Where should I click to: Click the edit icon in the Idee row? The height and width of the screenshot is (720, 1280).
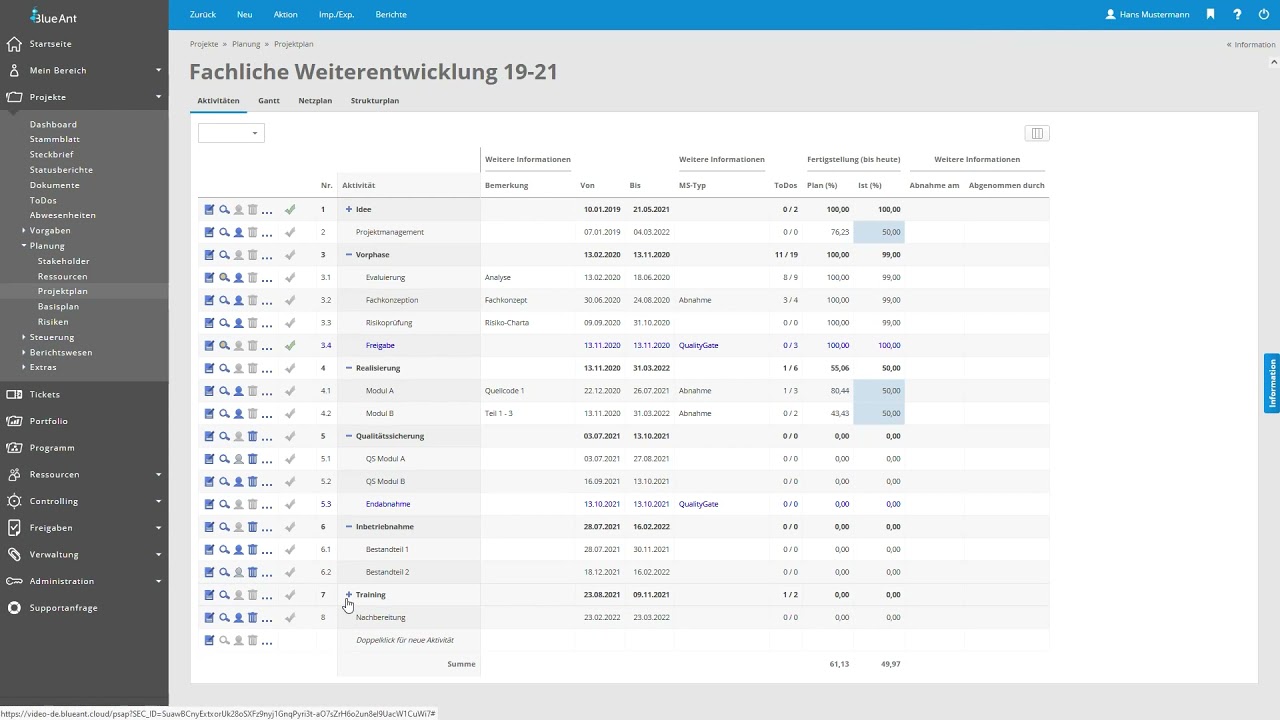[209, 210]
